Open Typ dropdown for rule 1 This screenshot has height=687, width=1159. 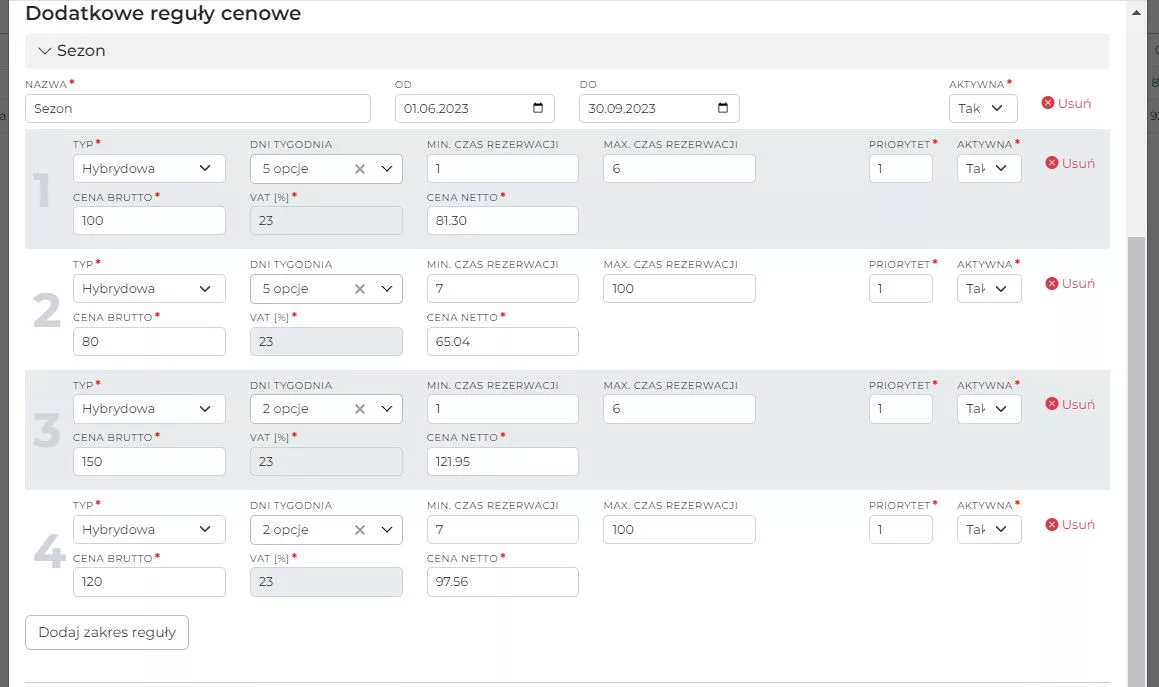[149, 169]
